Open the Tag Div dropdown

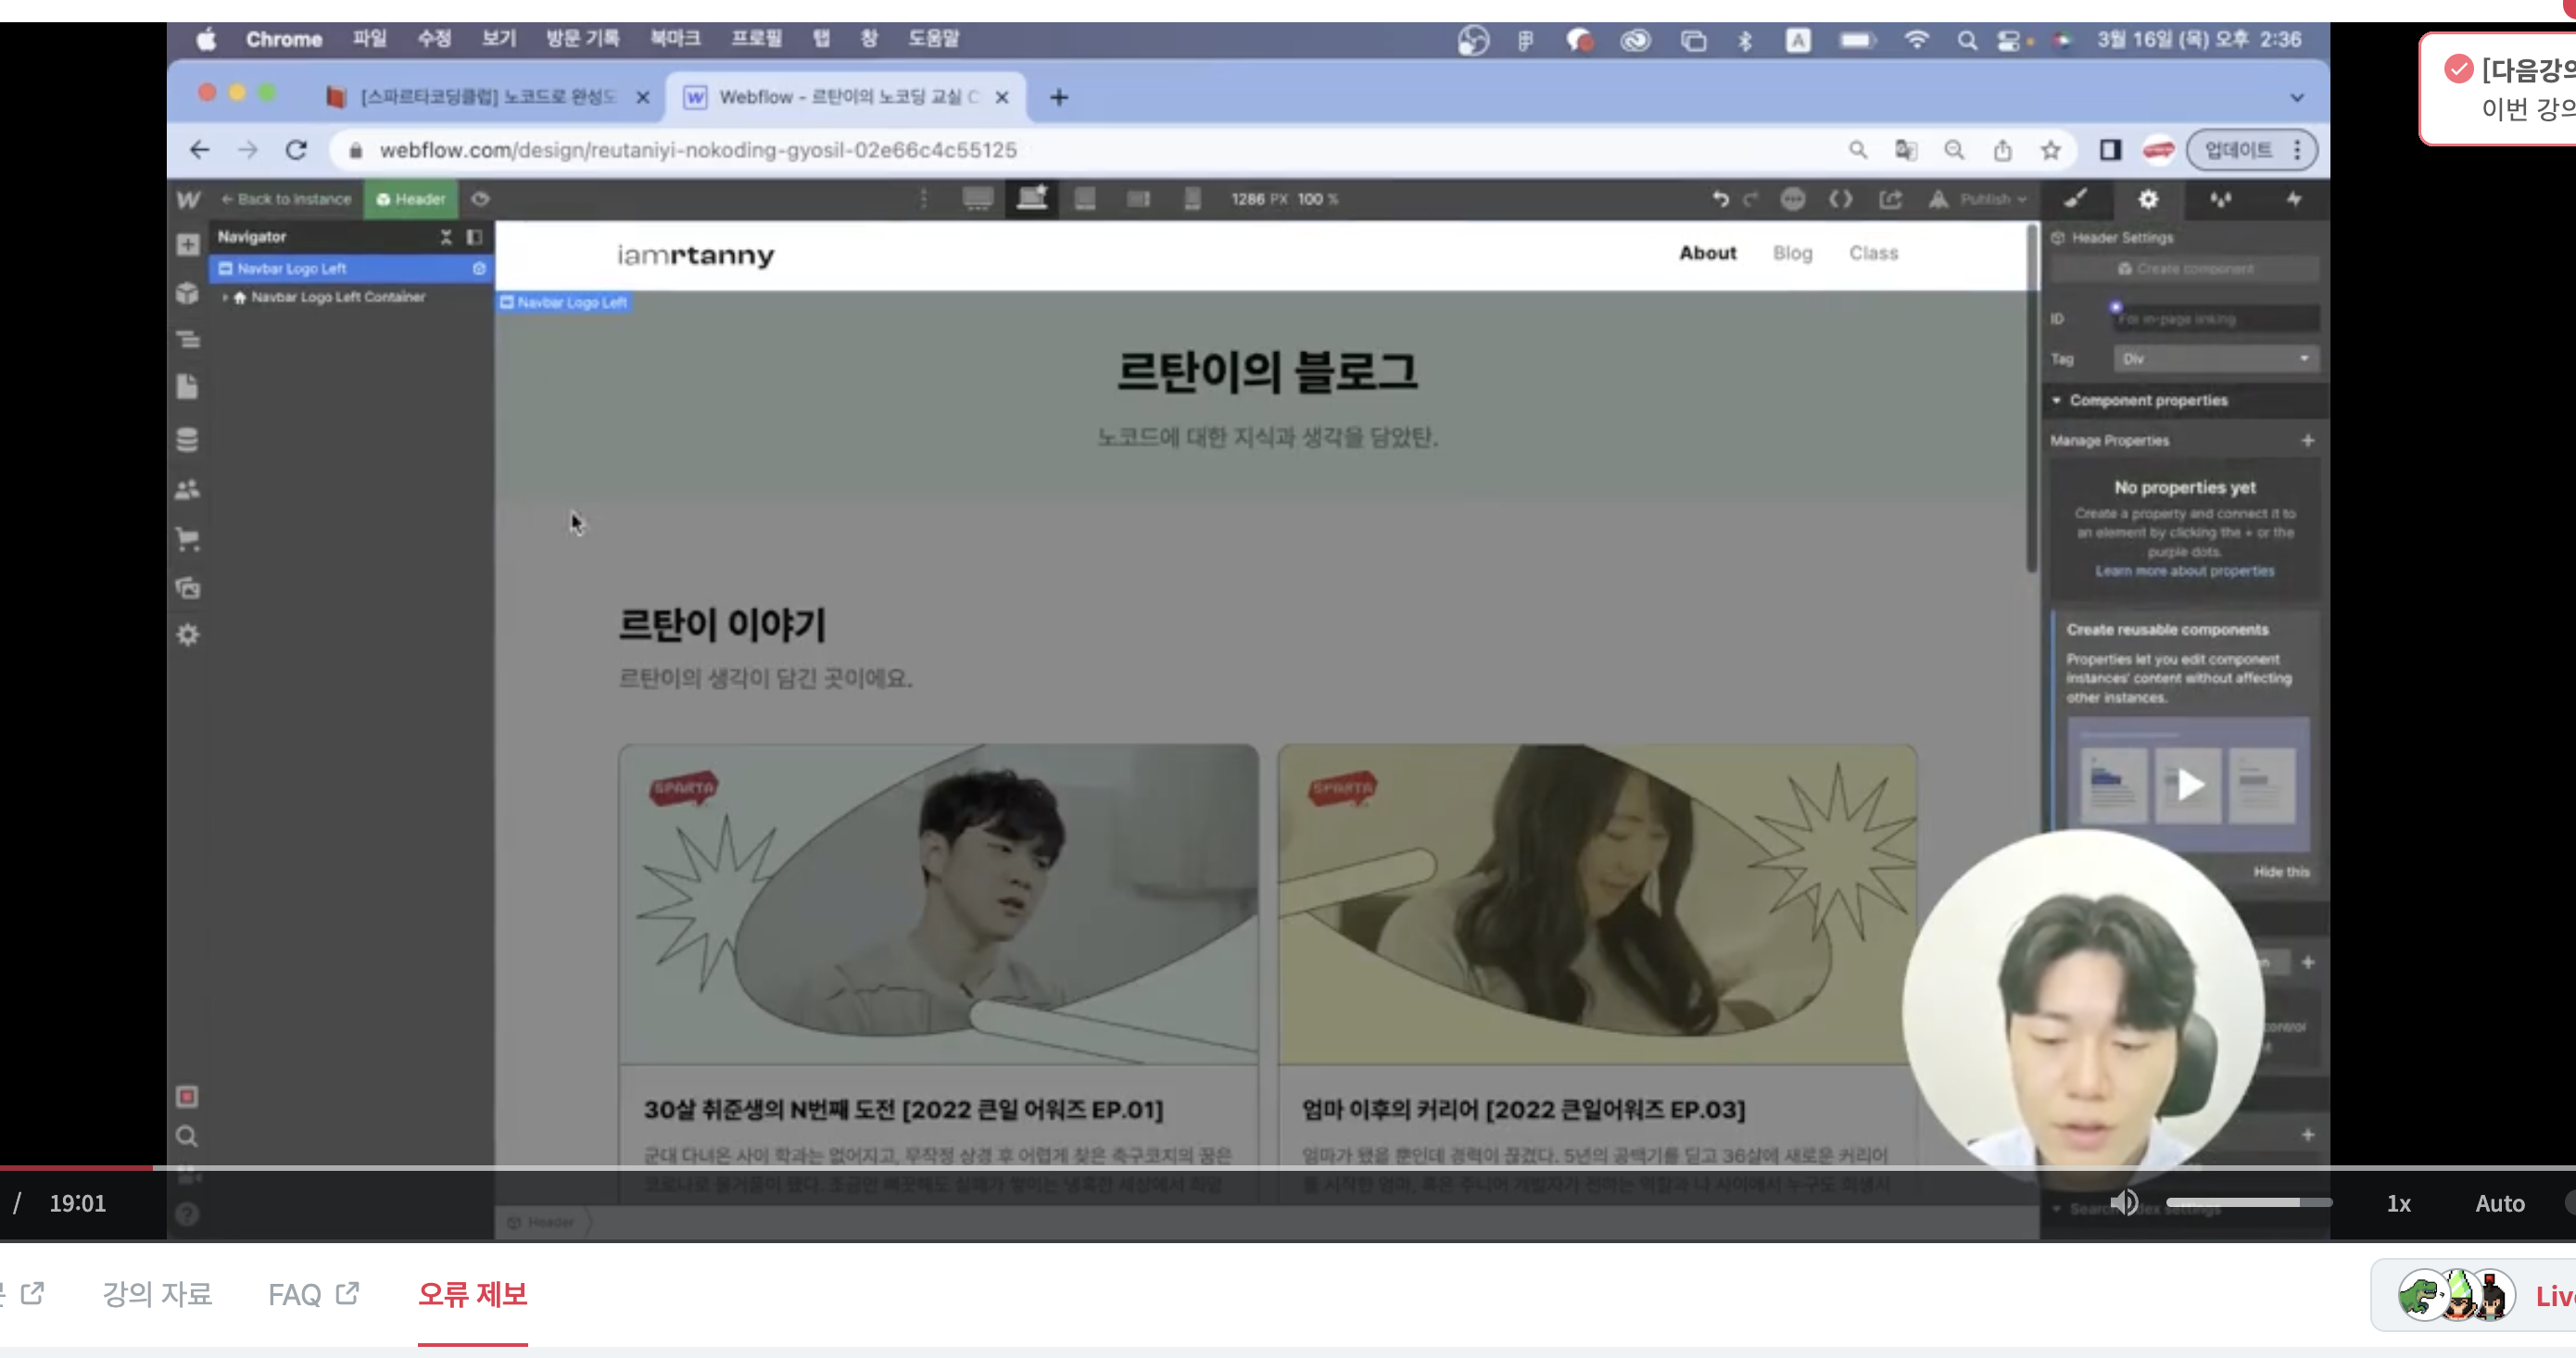coord(2216,358)
